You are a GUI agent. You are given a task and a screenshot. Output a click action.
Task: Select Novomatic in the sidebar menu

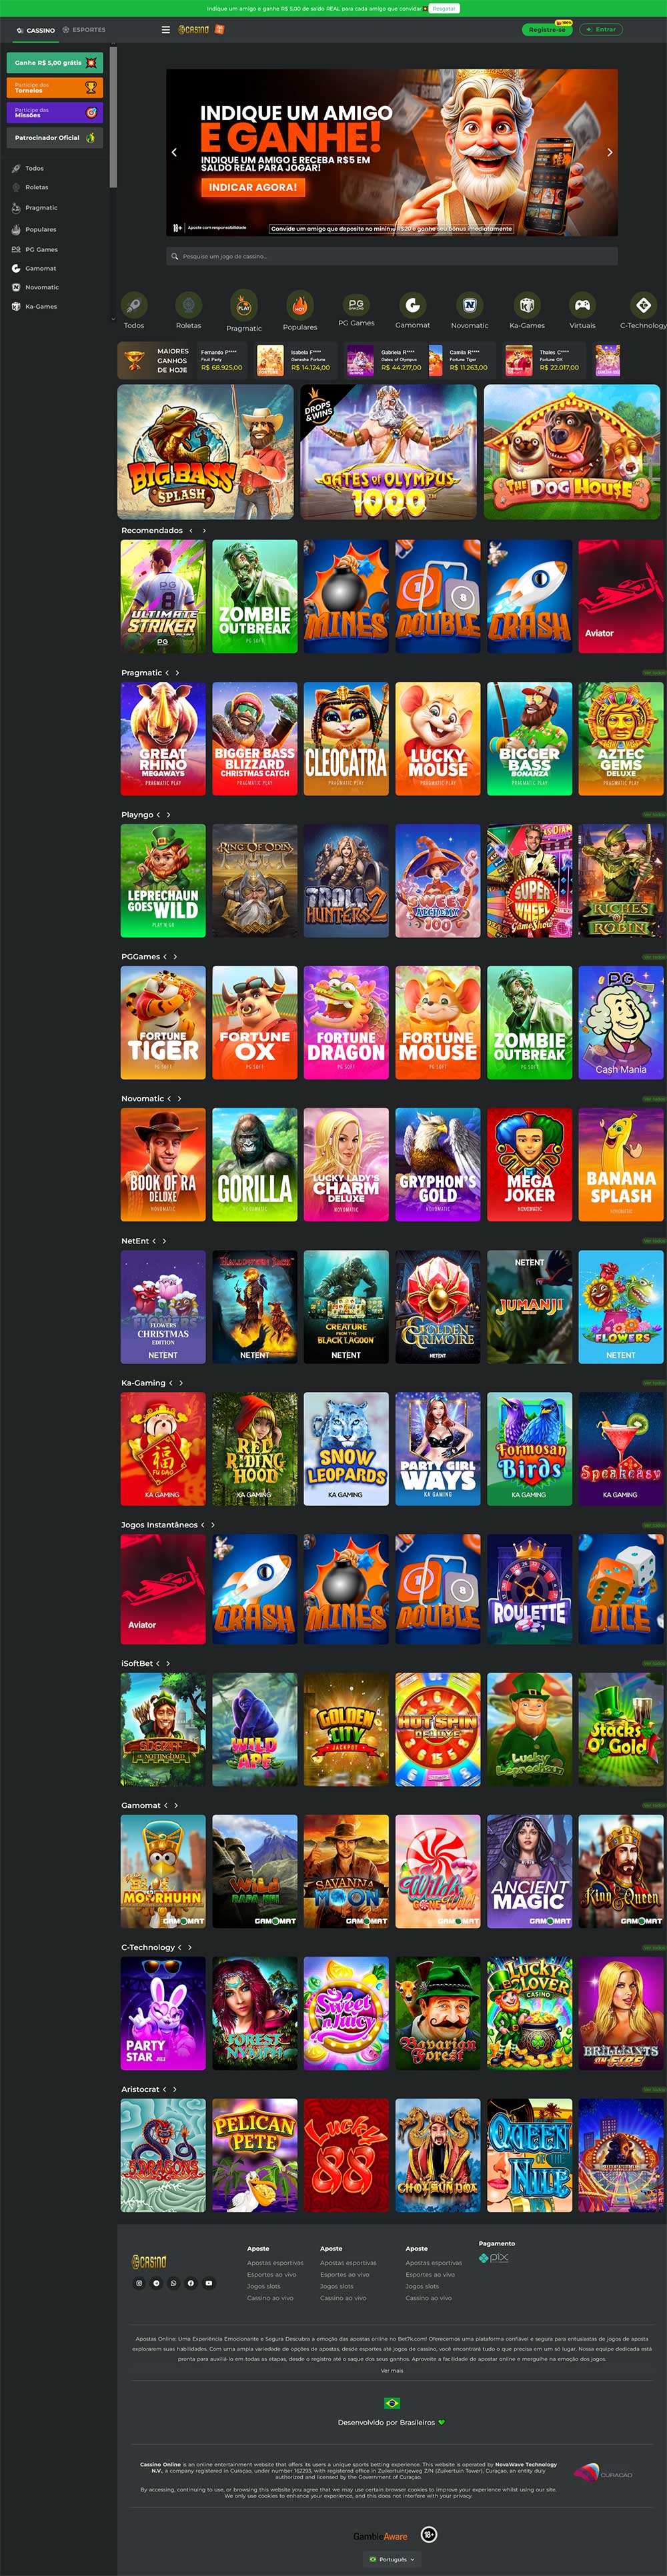click(x=42, y=287)
